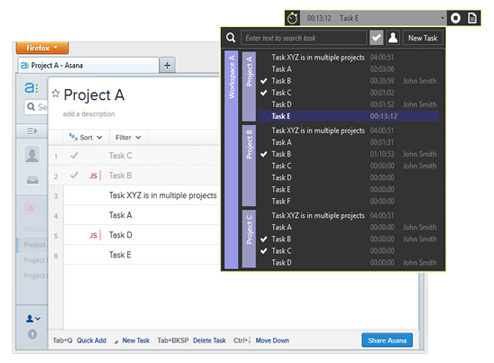Open the Filter dropdown
Screen dimensions: 494x363
(128, 137)
